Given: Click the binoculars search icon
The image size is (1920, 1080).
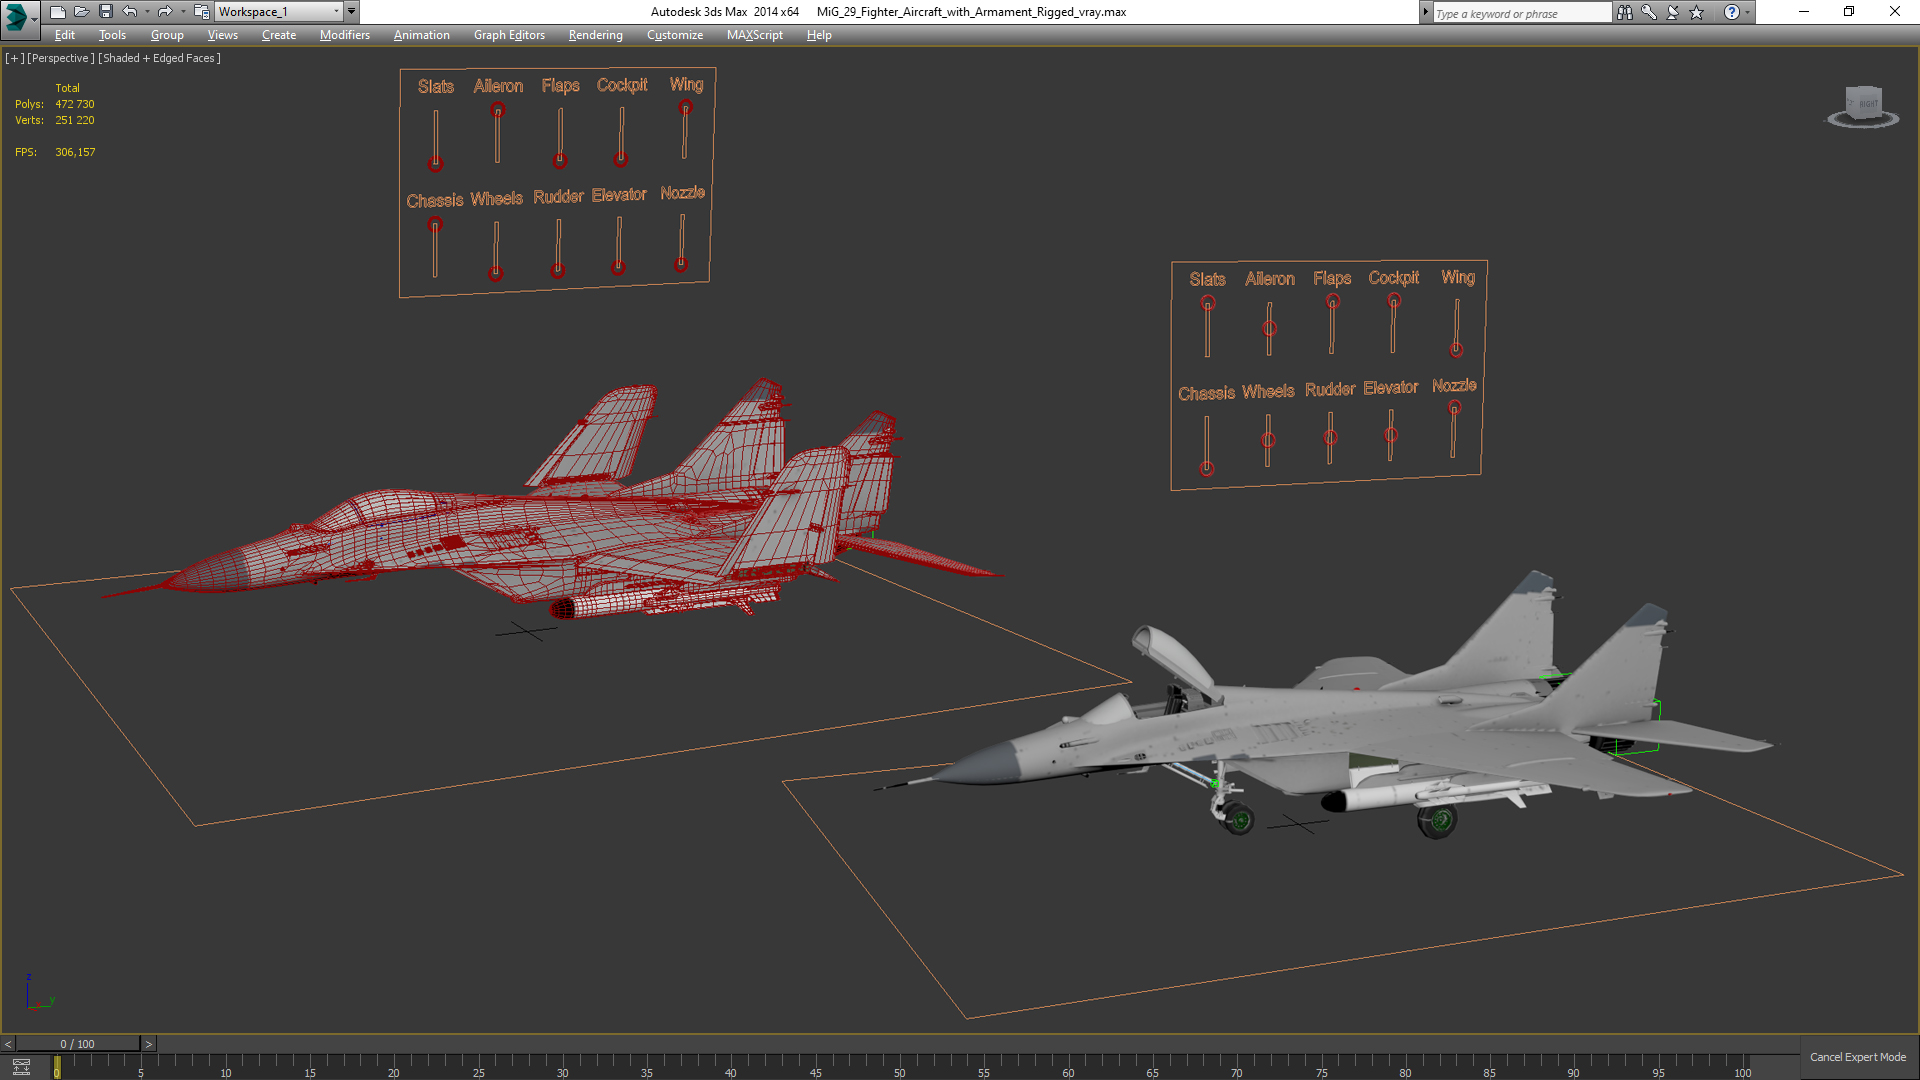Looking at the screenshot, I should tap(1625, 12).
